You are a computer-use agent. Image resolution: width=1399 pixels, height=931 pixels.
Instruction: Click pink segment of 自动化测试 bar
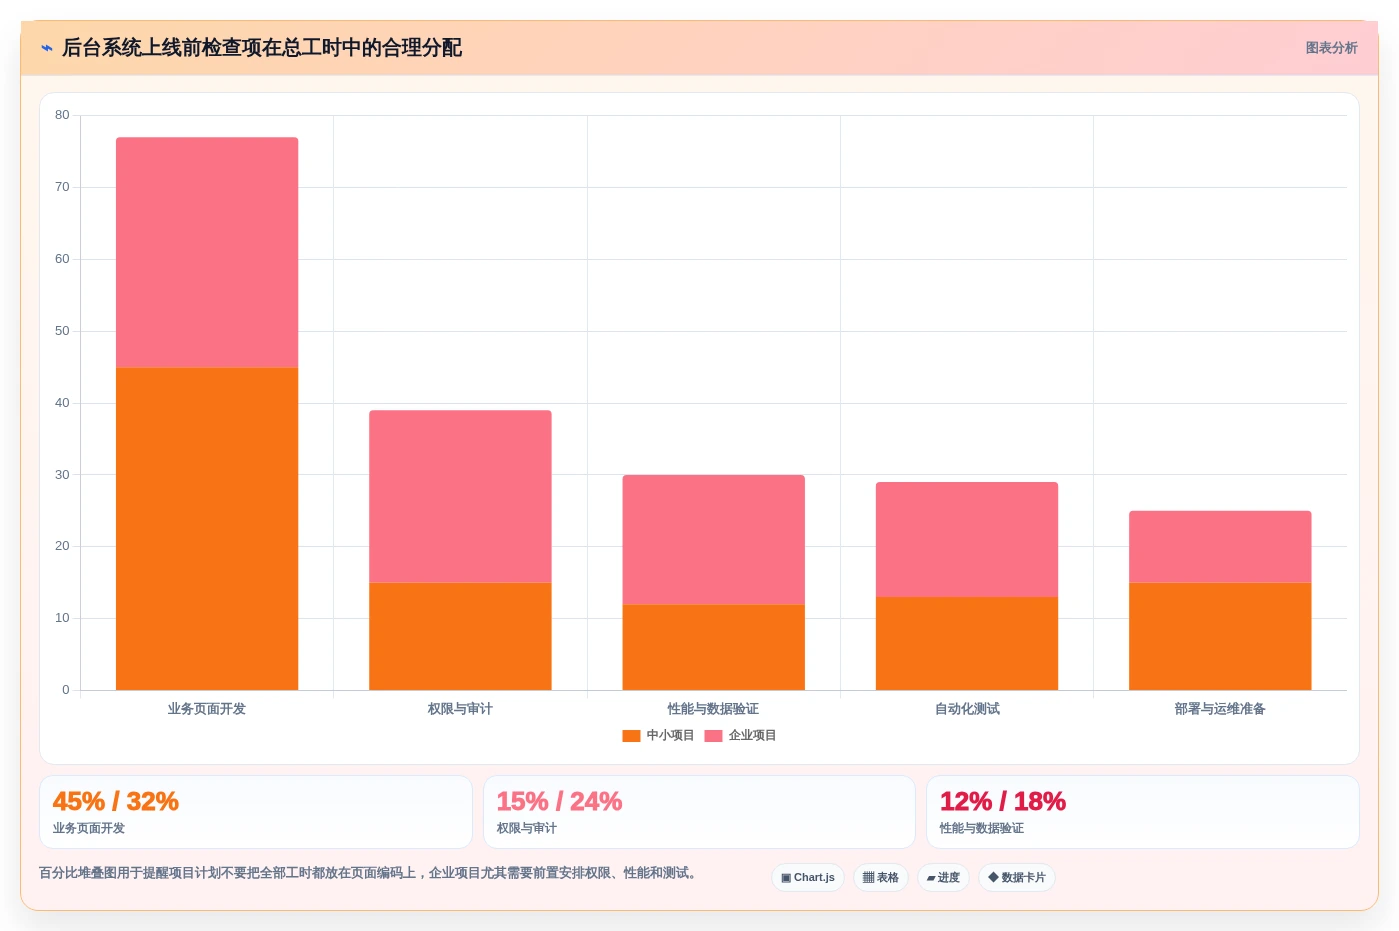click(x=967, y=539)
